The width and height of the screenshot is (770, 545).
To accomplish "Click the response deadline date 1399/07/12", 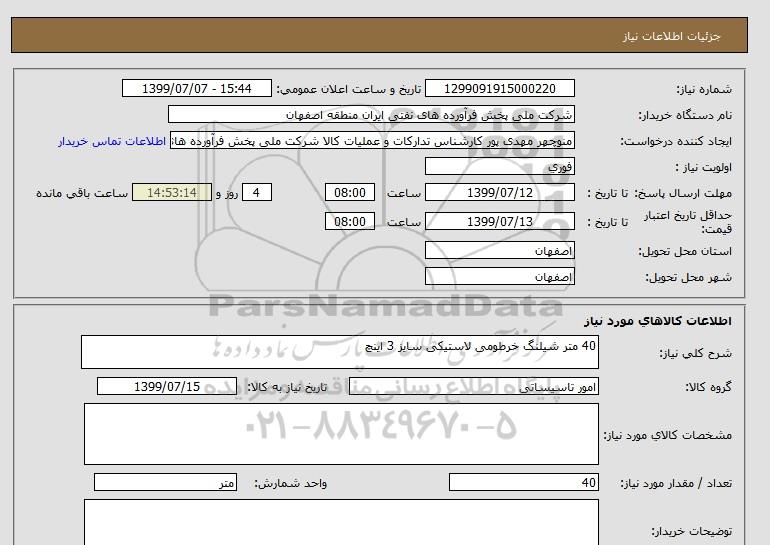I will pyautogui.click(x=499, y=192).
